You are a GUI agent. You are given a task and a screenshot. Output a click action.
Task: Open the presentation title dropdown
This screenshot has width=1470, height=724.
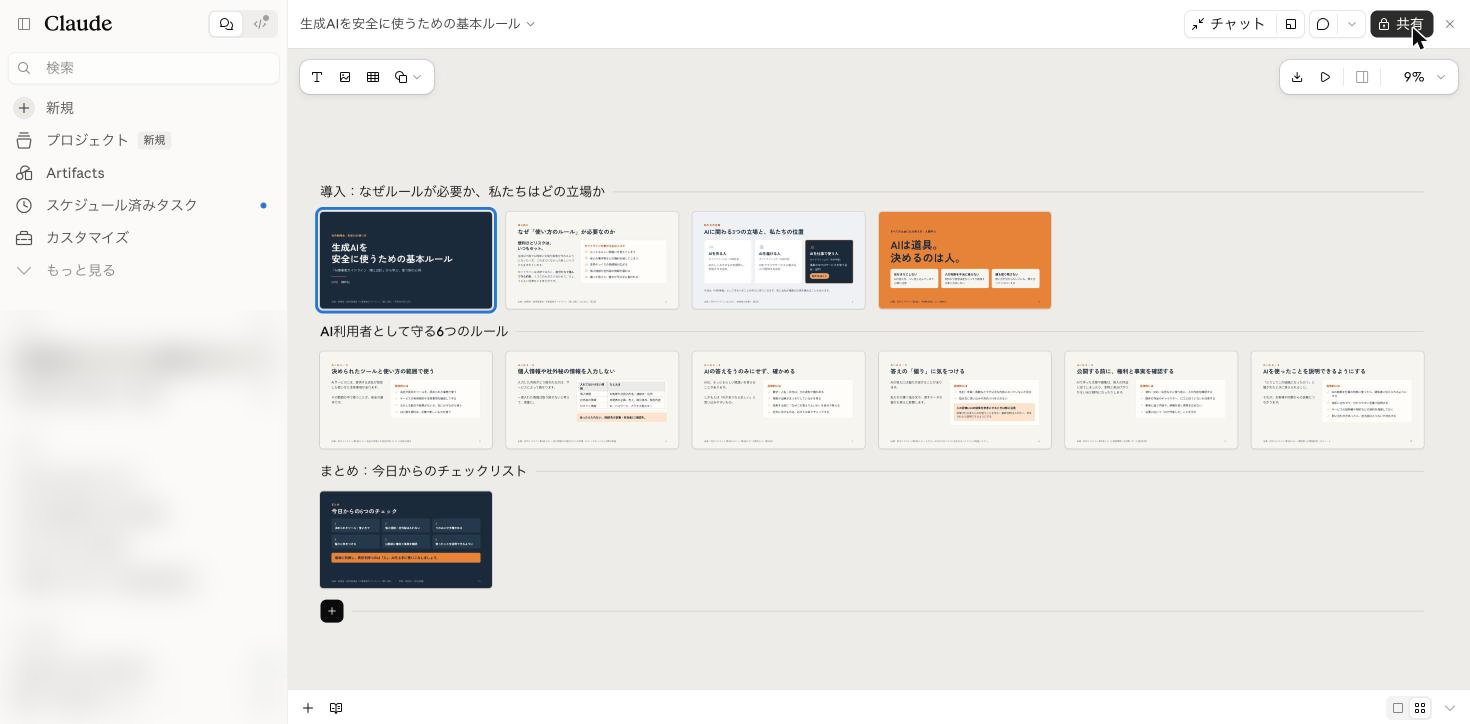[418, 24]
